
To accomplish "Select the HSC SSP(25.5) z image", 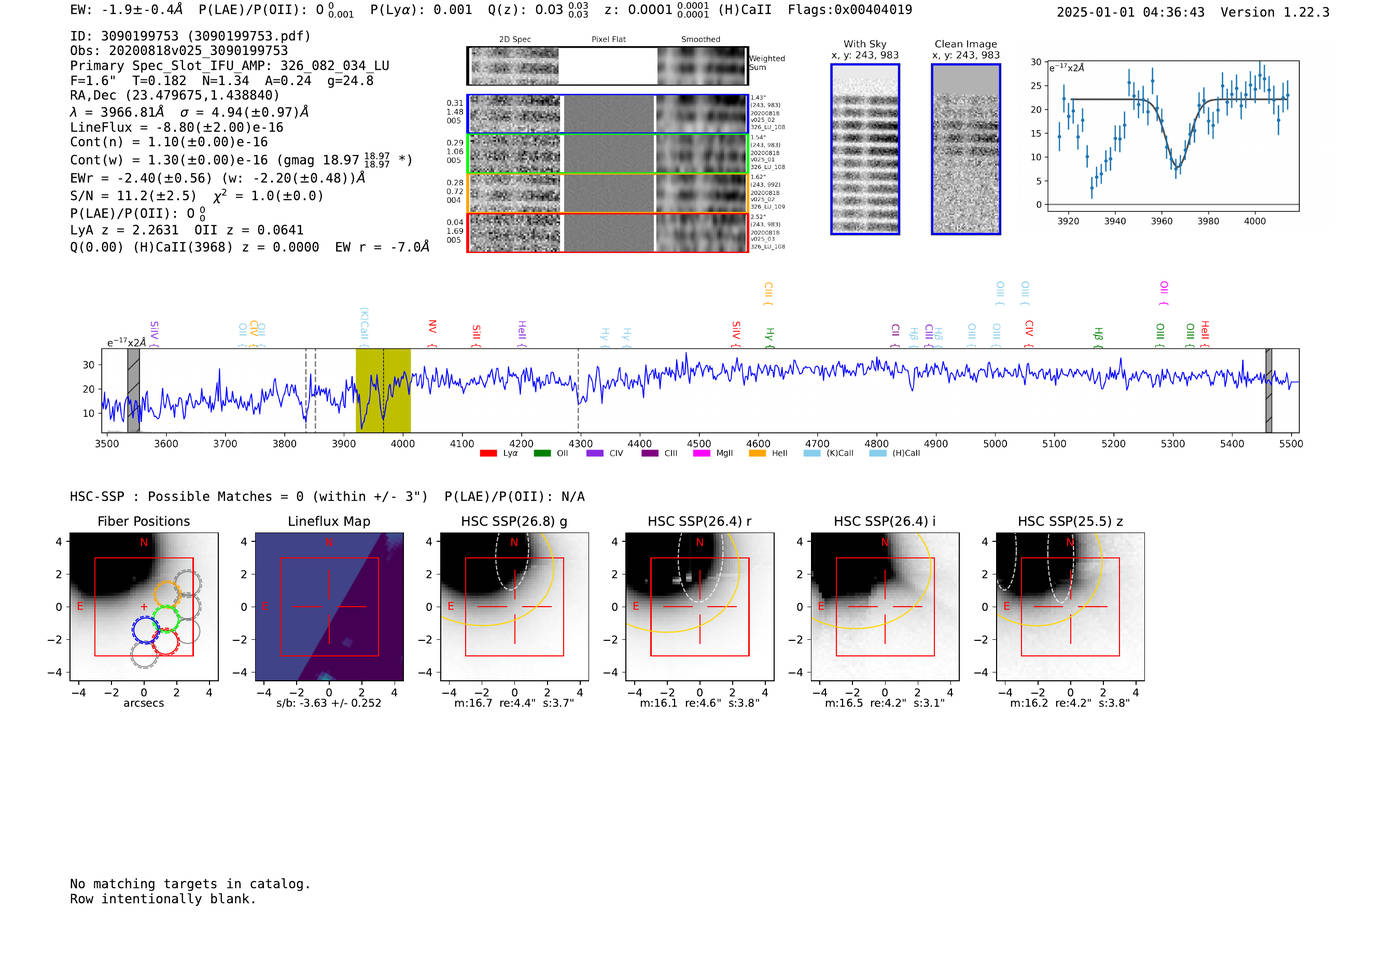I will click(1070, 607).
